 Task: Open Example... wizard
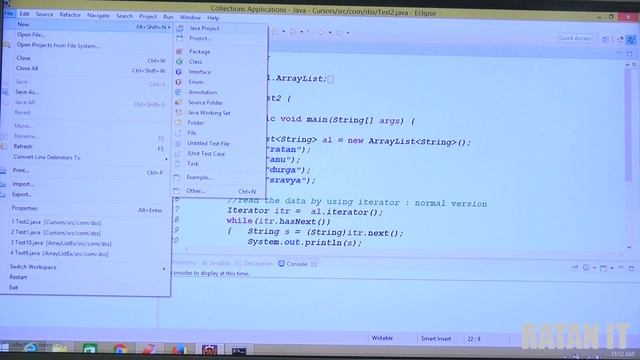(x=199, y=178)
